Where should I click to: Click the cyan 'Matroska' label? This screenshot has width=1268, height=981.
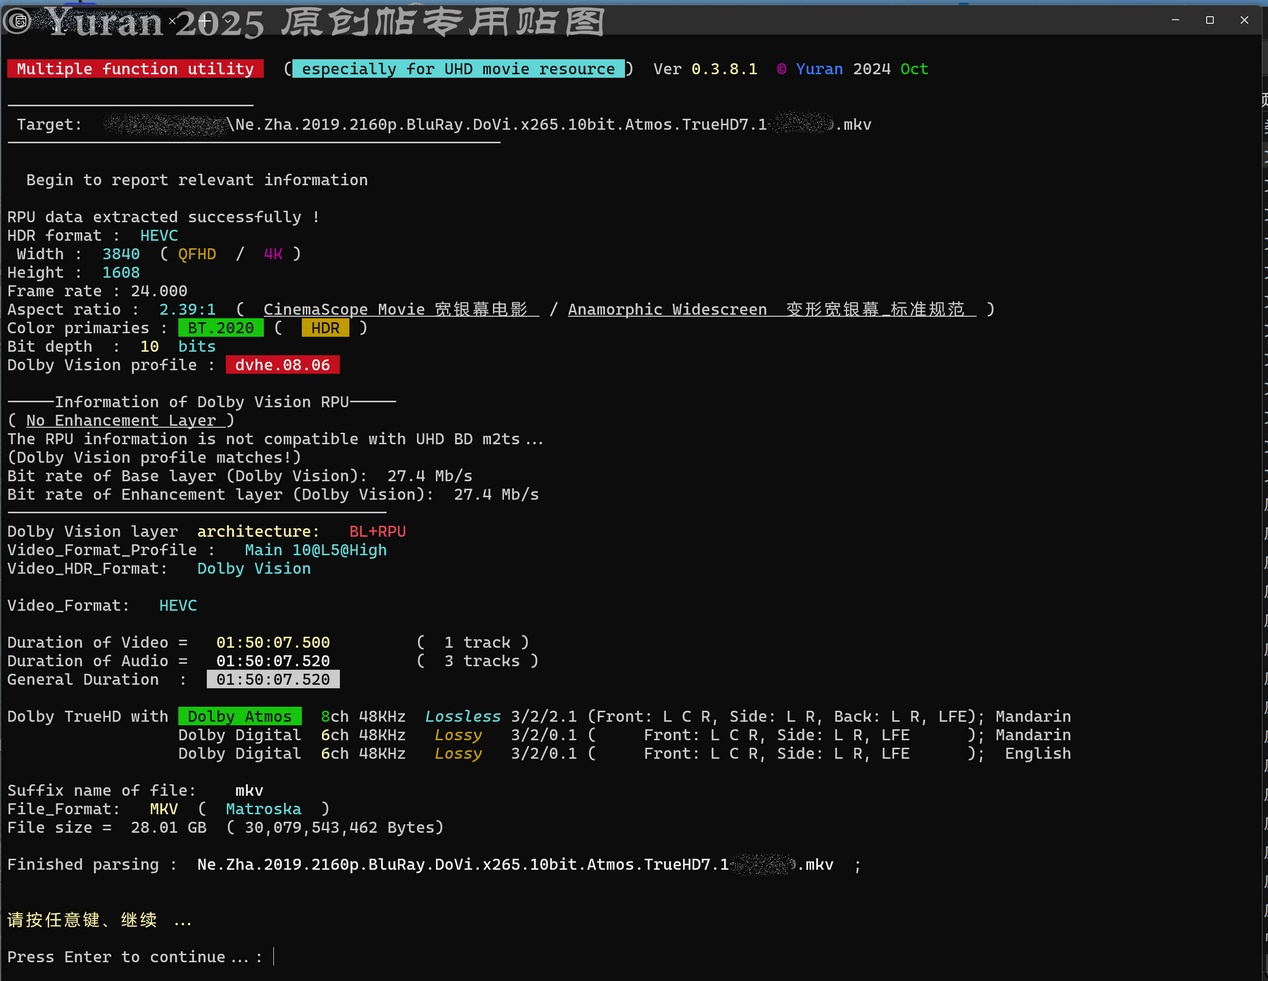263,809
